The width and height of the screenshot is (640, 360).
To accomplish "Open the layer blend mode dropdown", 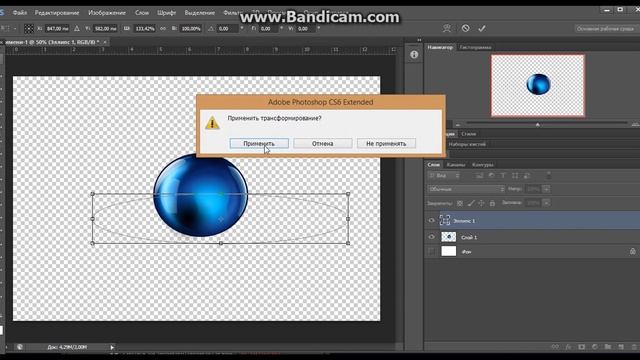I will click(x=466, y=189).
